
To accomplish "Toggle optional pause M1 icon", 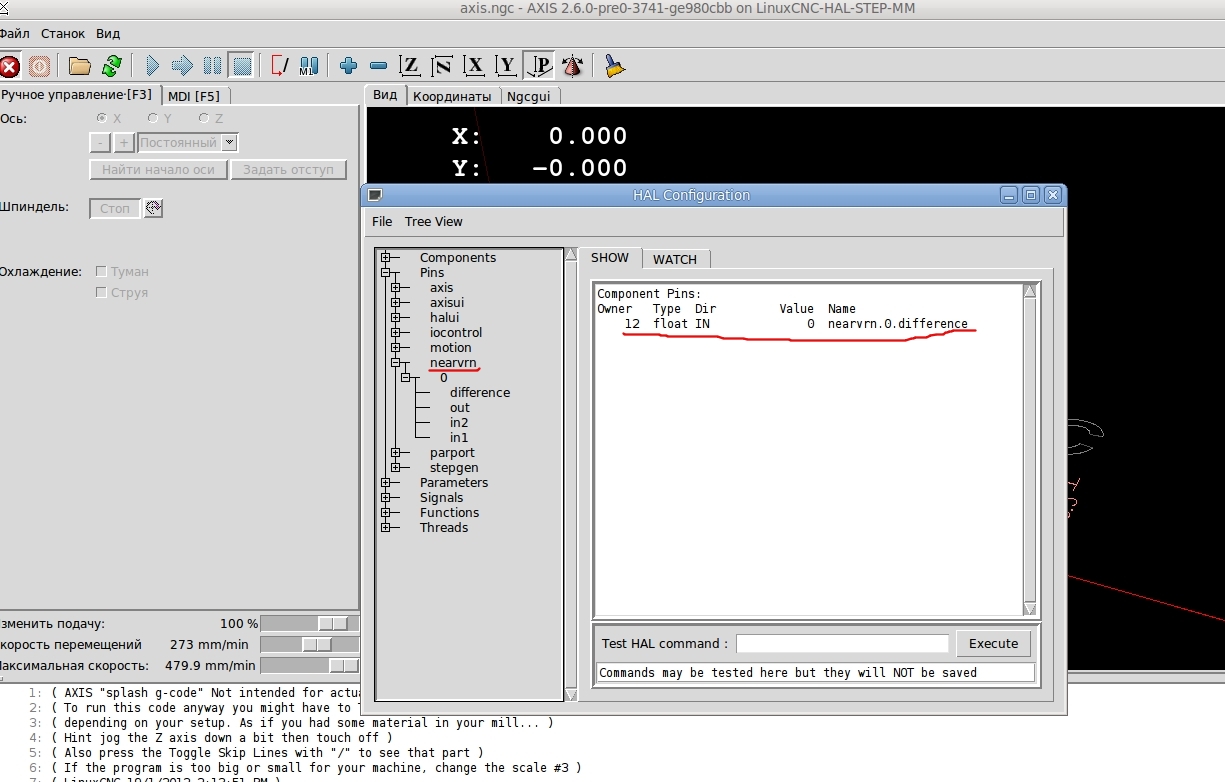I will coord(308,67).
